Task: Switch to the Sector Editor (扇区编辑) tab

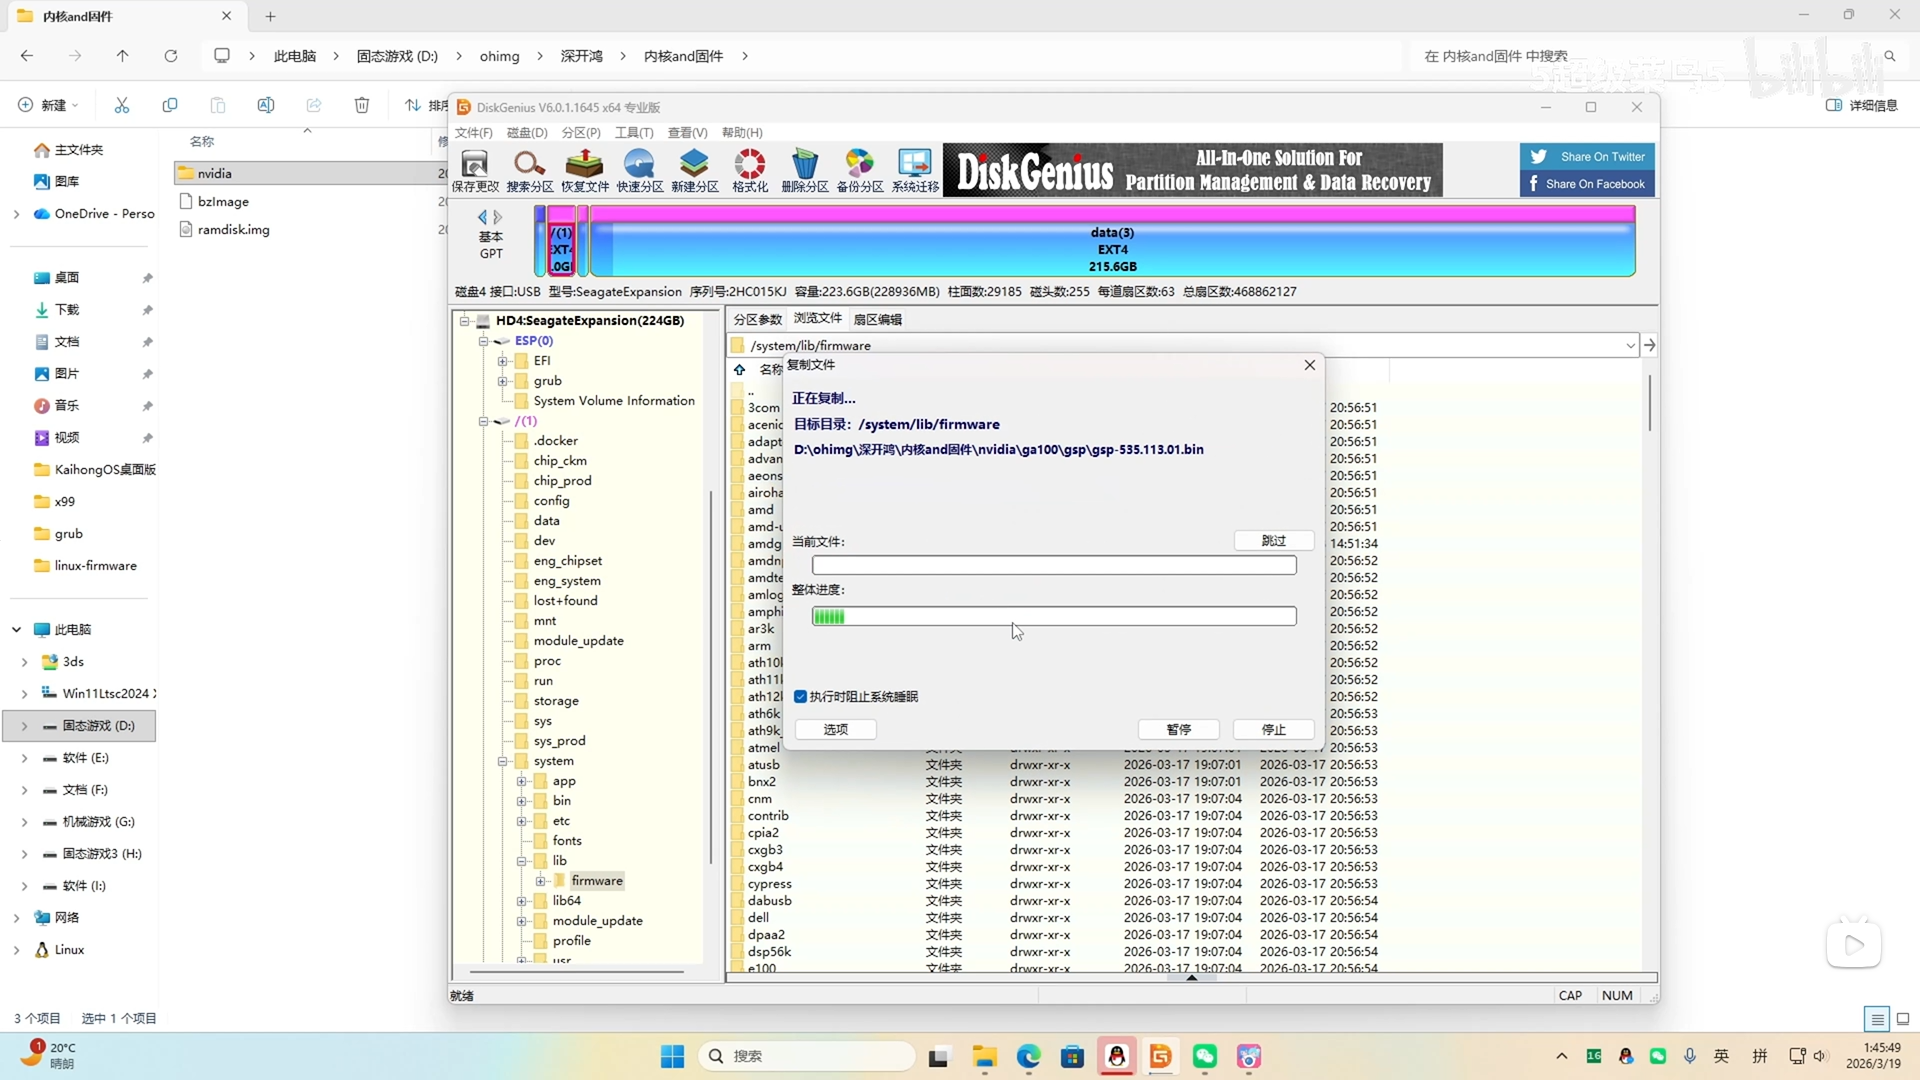Action: pyautogui.click(x=877, y=320)
